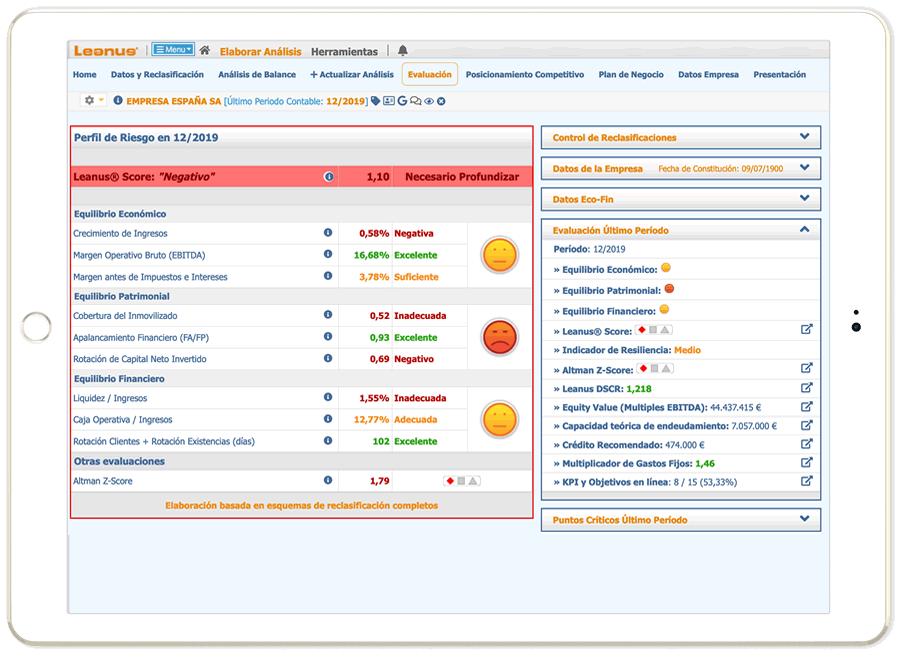The width and height of the screenshot is (900, 655).
Task: Select the Evaluación tab
Action: click(430, 75)
